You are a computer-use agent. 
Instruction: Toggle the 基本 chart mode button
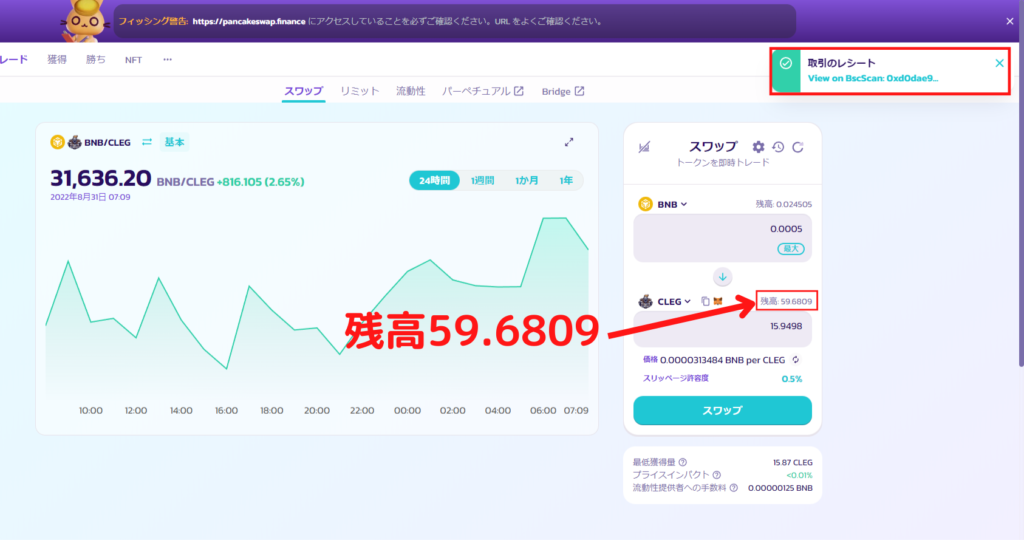(x=174, y=142)
